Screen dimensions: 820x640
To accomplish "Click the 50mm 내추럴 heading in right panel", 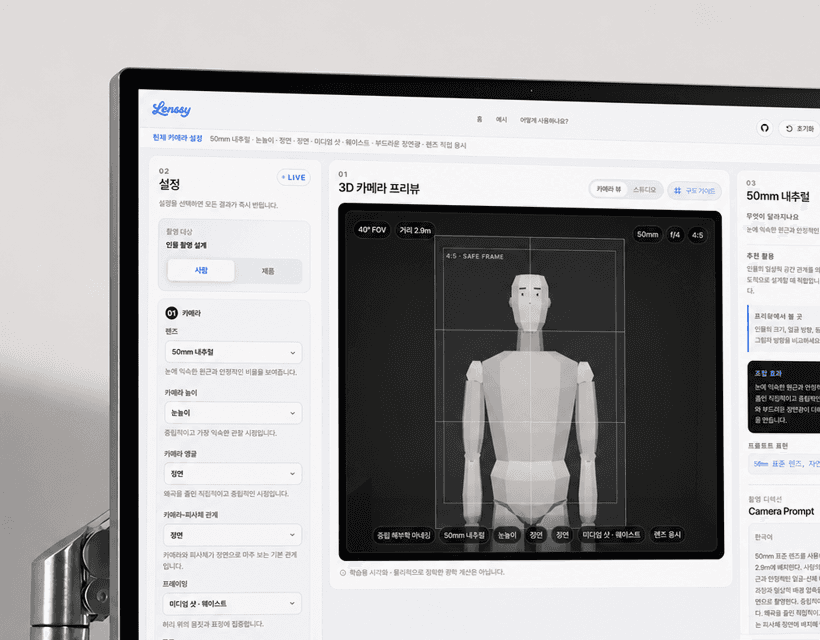I will tap(778, 196).
